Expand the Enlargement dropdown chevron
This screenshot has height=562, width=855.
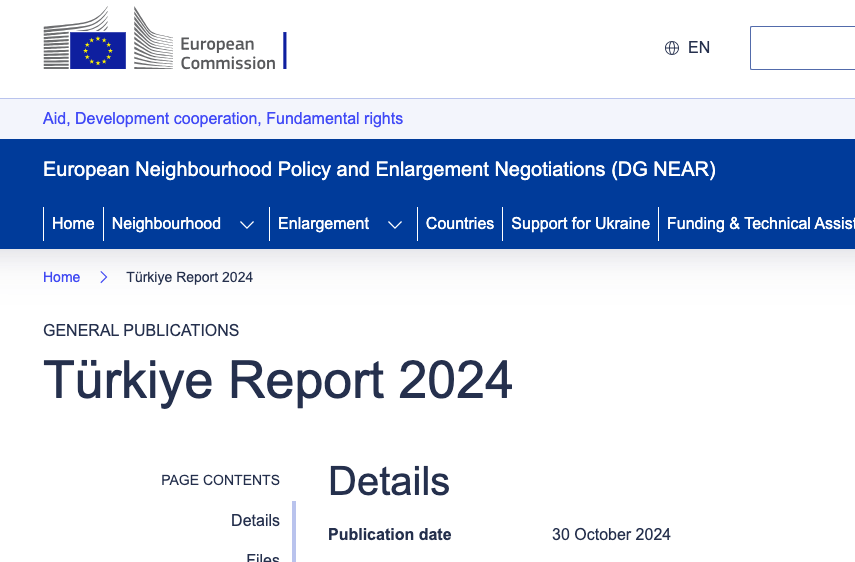tap(395, 224)
